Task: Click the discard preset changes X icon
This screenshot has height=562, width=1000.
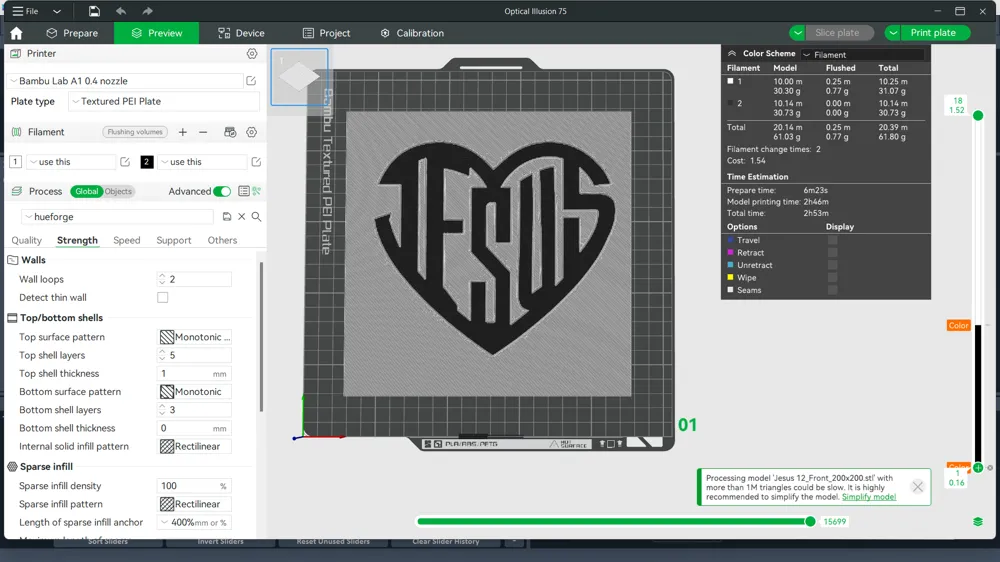Action: pos(242,217)
